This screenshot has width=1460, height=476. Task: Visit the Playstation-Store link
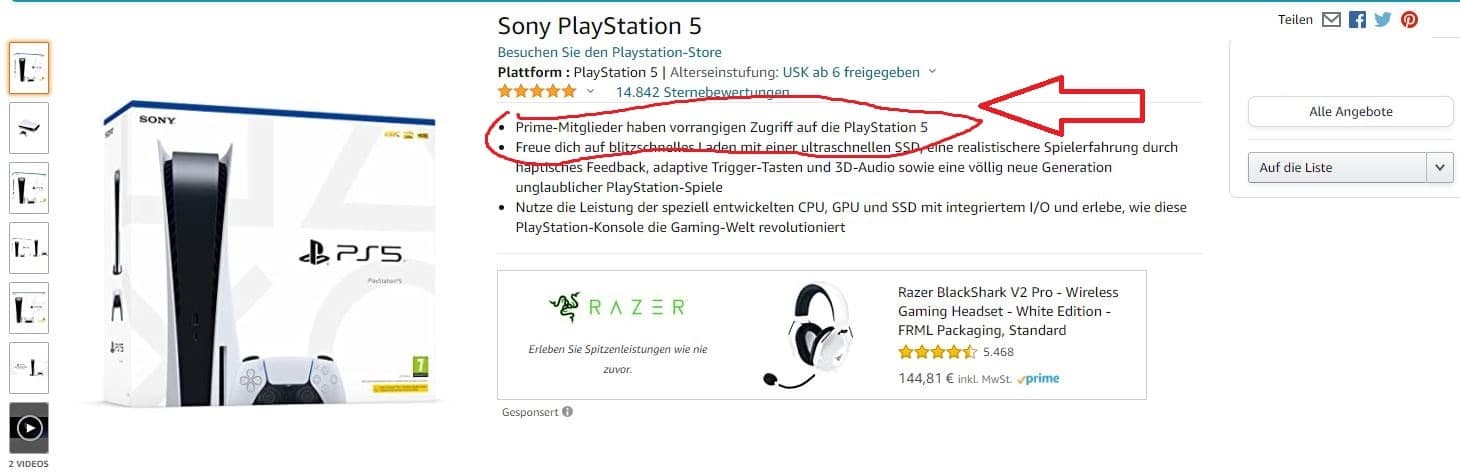(609, 52)
